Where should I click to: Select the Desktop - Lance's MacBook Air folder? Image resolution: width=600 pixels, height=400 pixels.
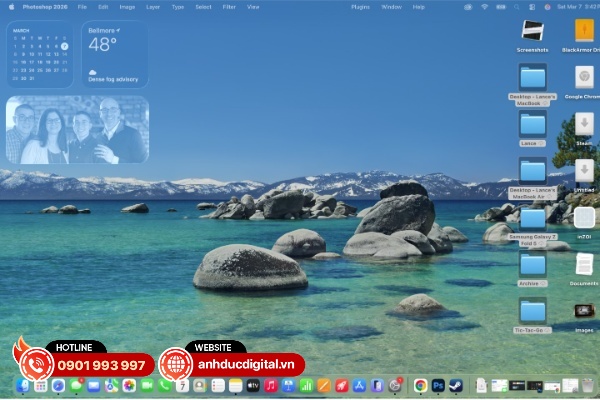(x=532, y=178)
